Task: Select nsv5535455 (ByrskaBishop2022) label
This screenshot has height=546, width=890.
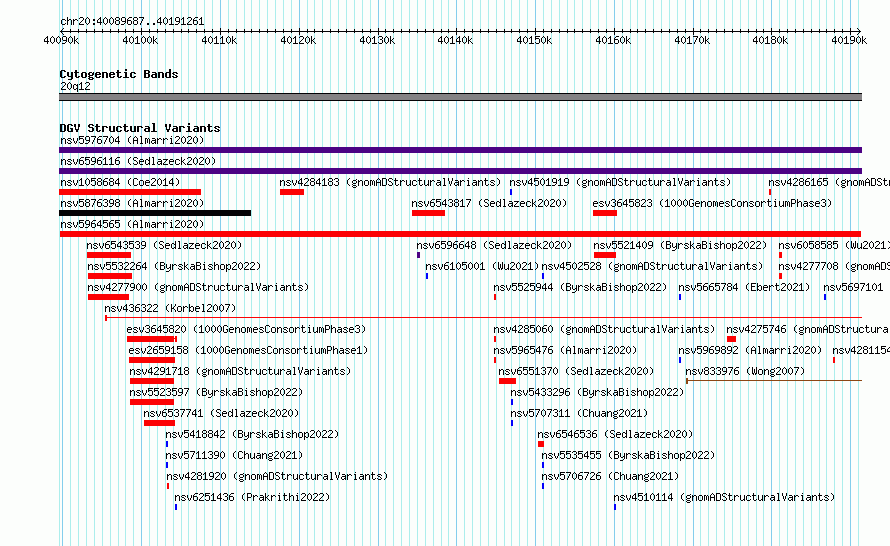Action: pyautogui.click(x=628, y=455)
